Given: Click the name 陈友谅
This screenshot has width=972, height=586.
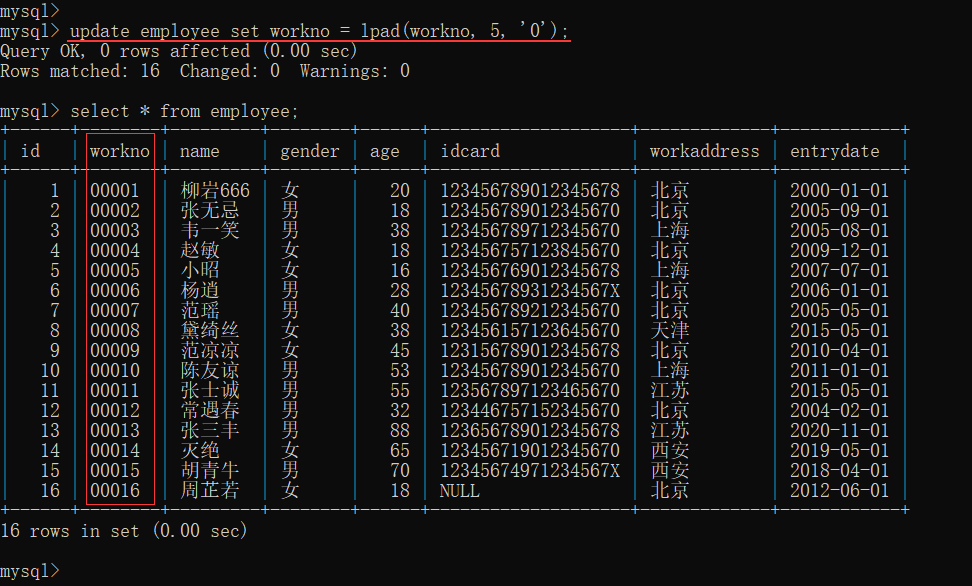Looking at the screenshot, I should pos(210,370).
